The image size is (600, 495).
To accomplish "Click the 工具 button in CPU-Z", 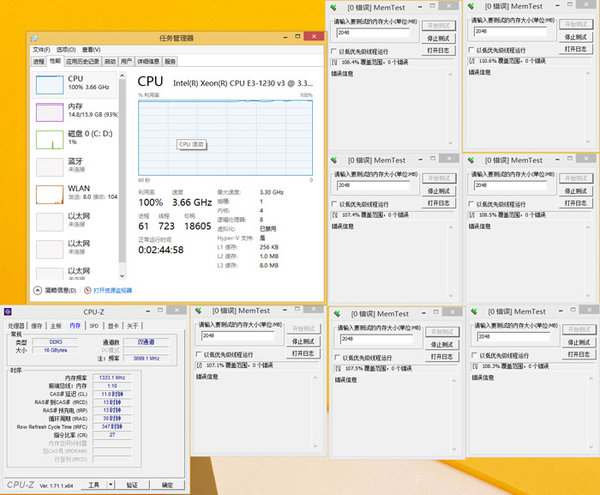I will 94,485.
